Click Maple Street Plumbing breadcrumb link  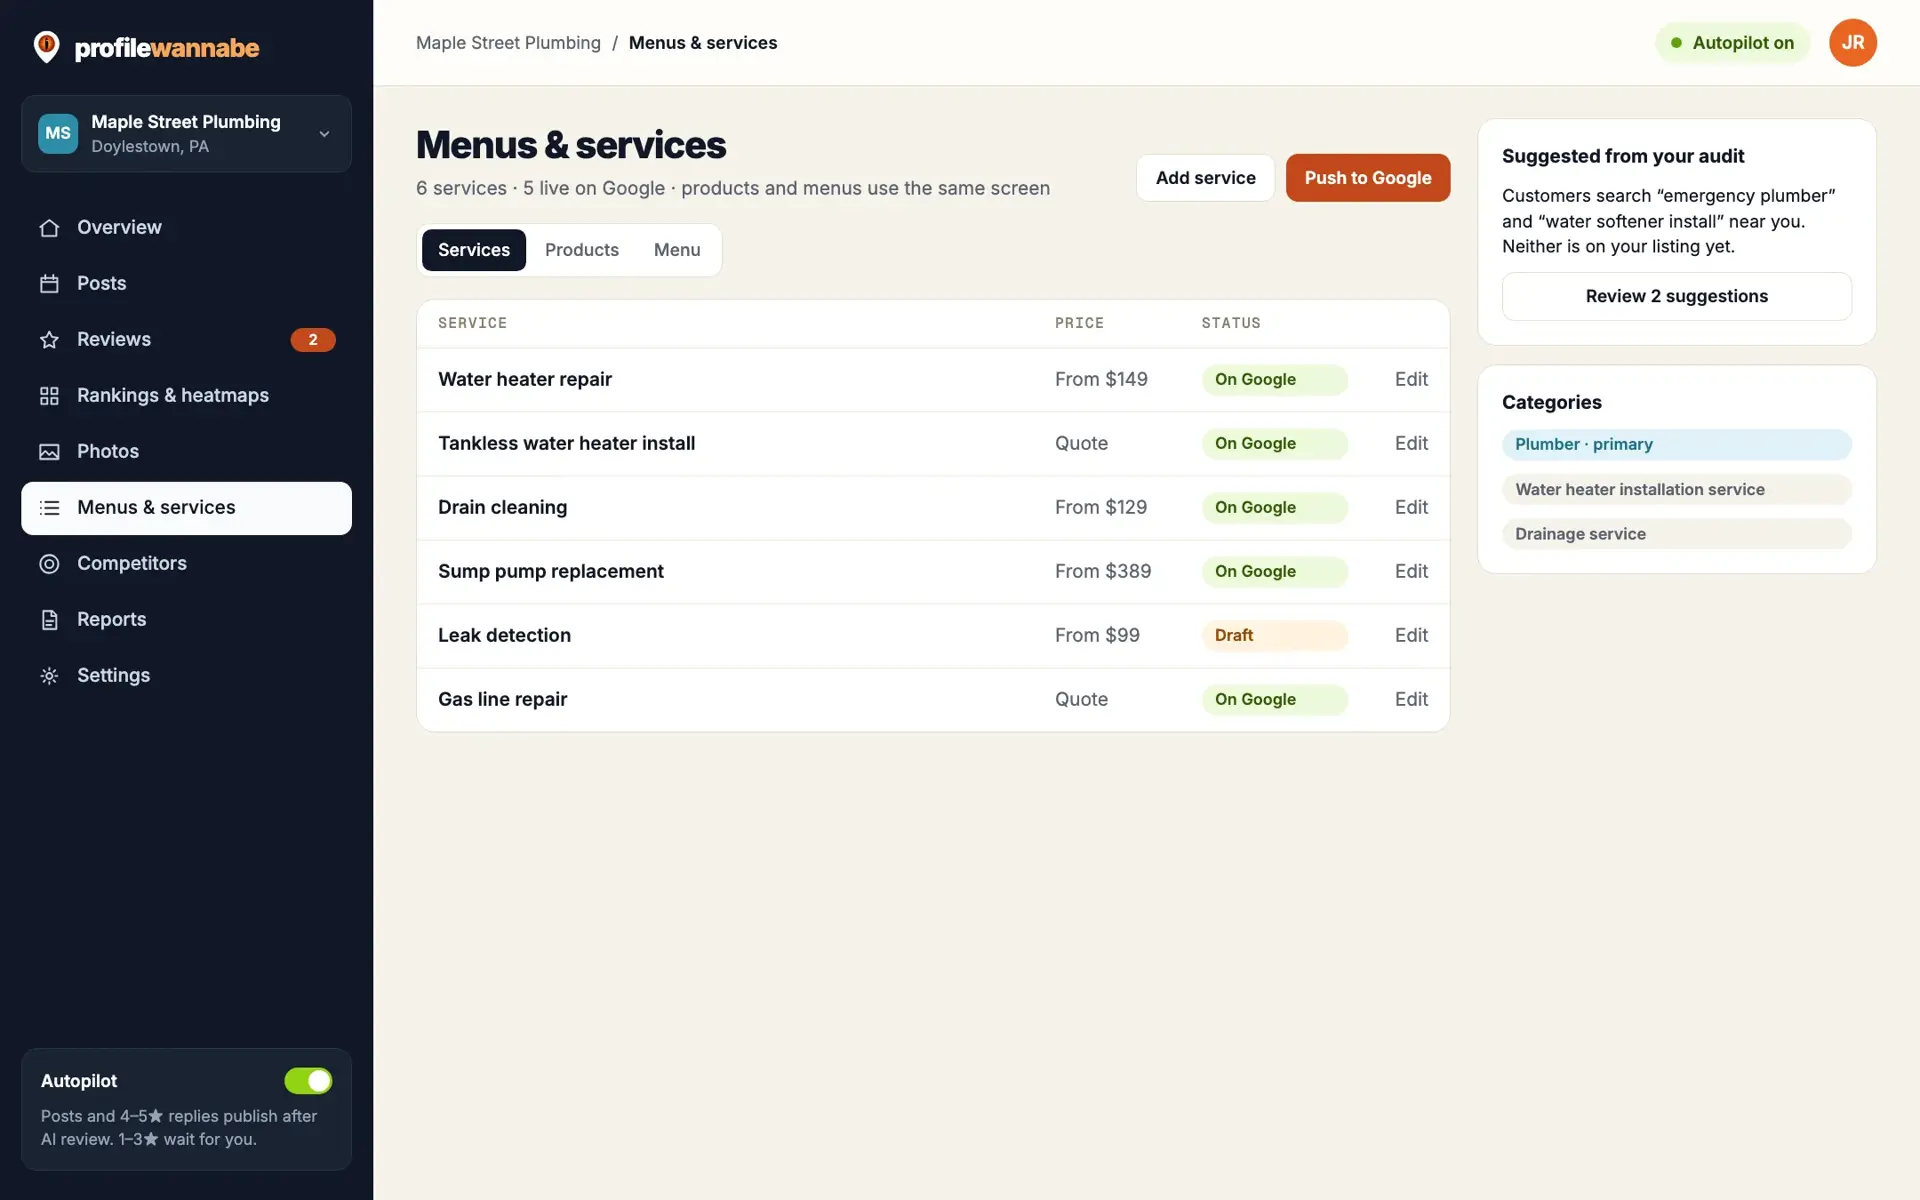[508, 43]
